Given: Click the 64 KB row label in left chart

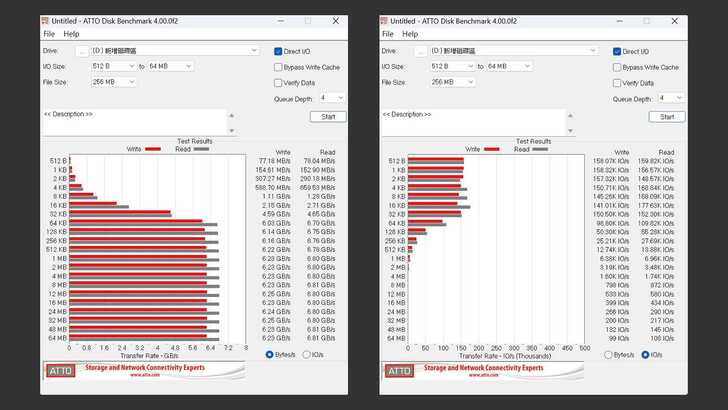Looking at the screenshot, I should tap(58, 223).
